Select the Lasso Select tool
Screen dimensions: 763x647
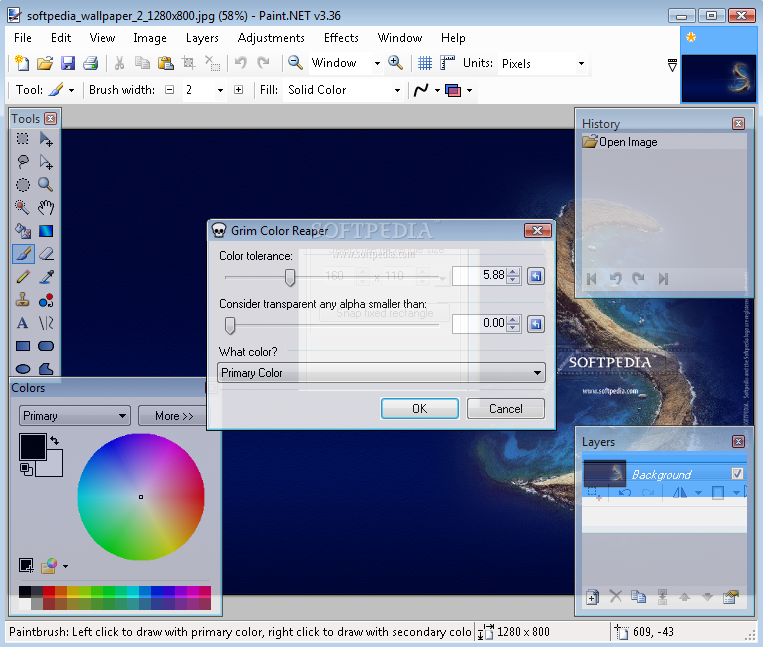(x=22, y=162)
